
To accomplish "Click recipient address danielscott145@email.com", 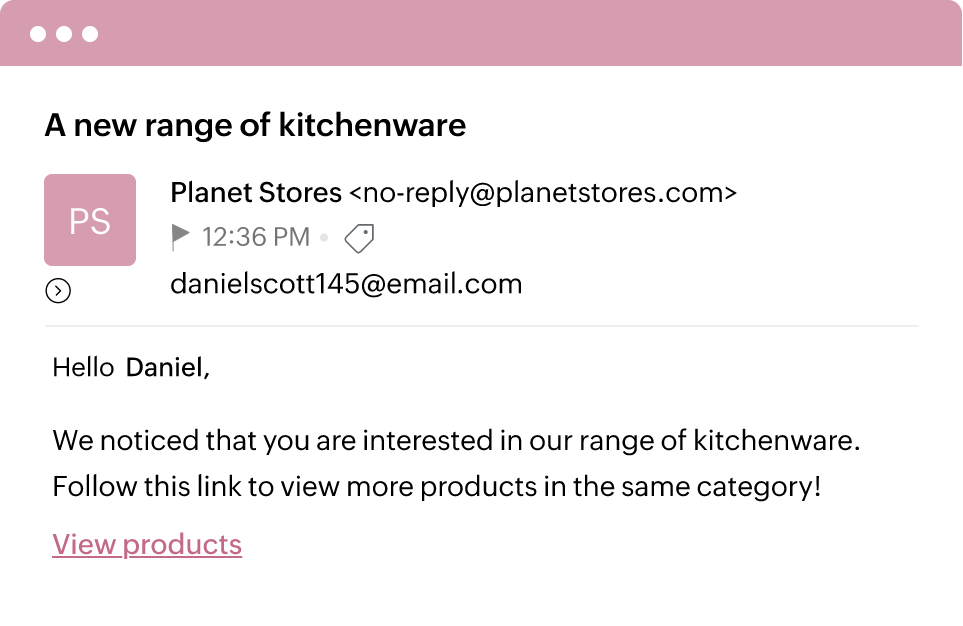I will pos(346,284).
